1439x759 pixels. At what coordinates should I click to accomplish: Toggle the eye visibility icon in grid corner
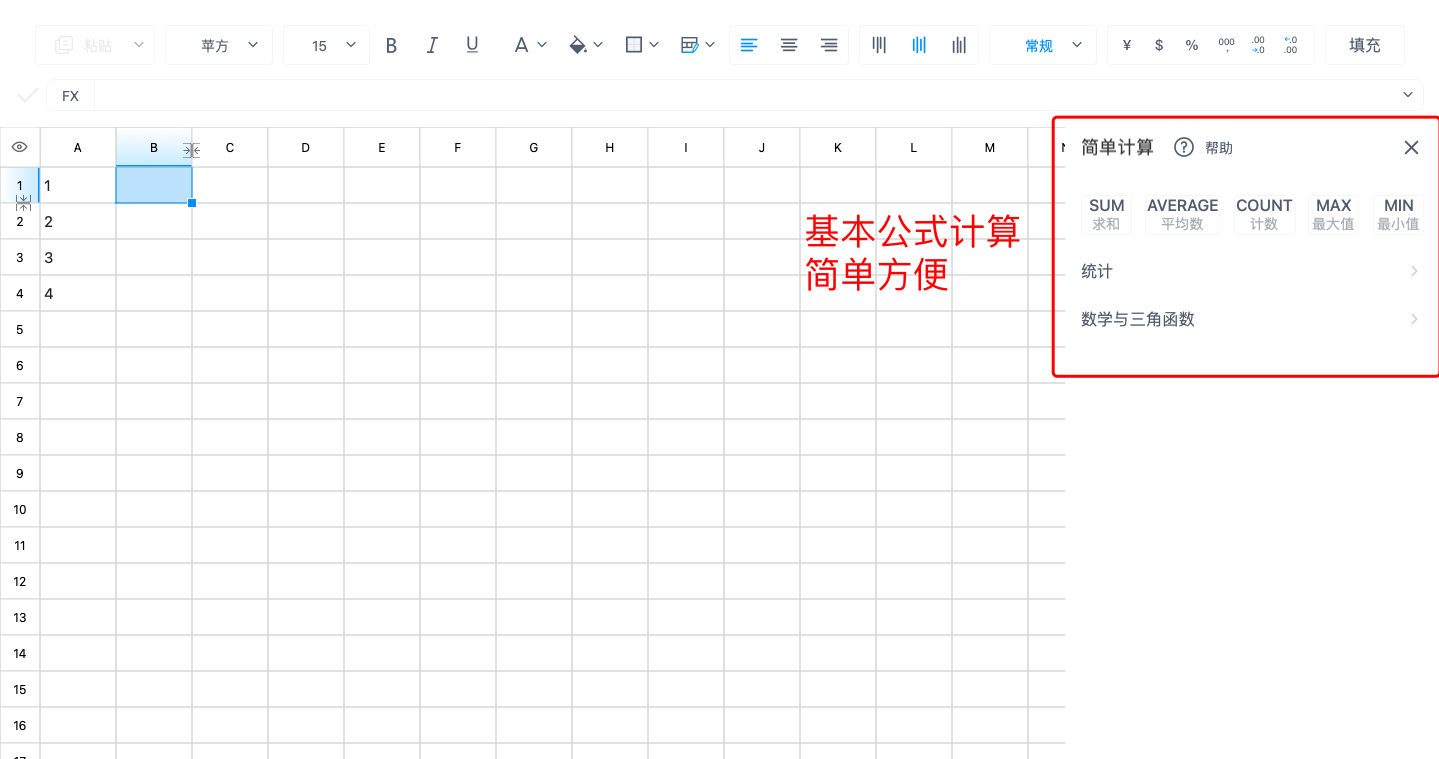click(19, 147)
